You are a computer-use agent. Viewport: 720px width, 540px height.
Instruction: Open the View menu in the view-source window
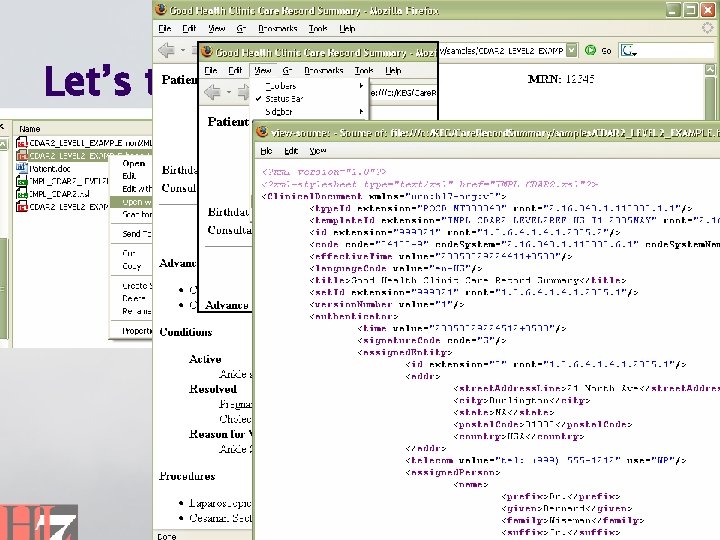[x=318, y=151]
